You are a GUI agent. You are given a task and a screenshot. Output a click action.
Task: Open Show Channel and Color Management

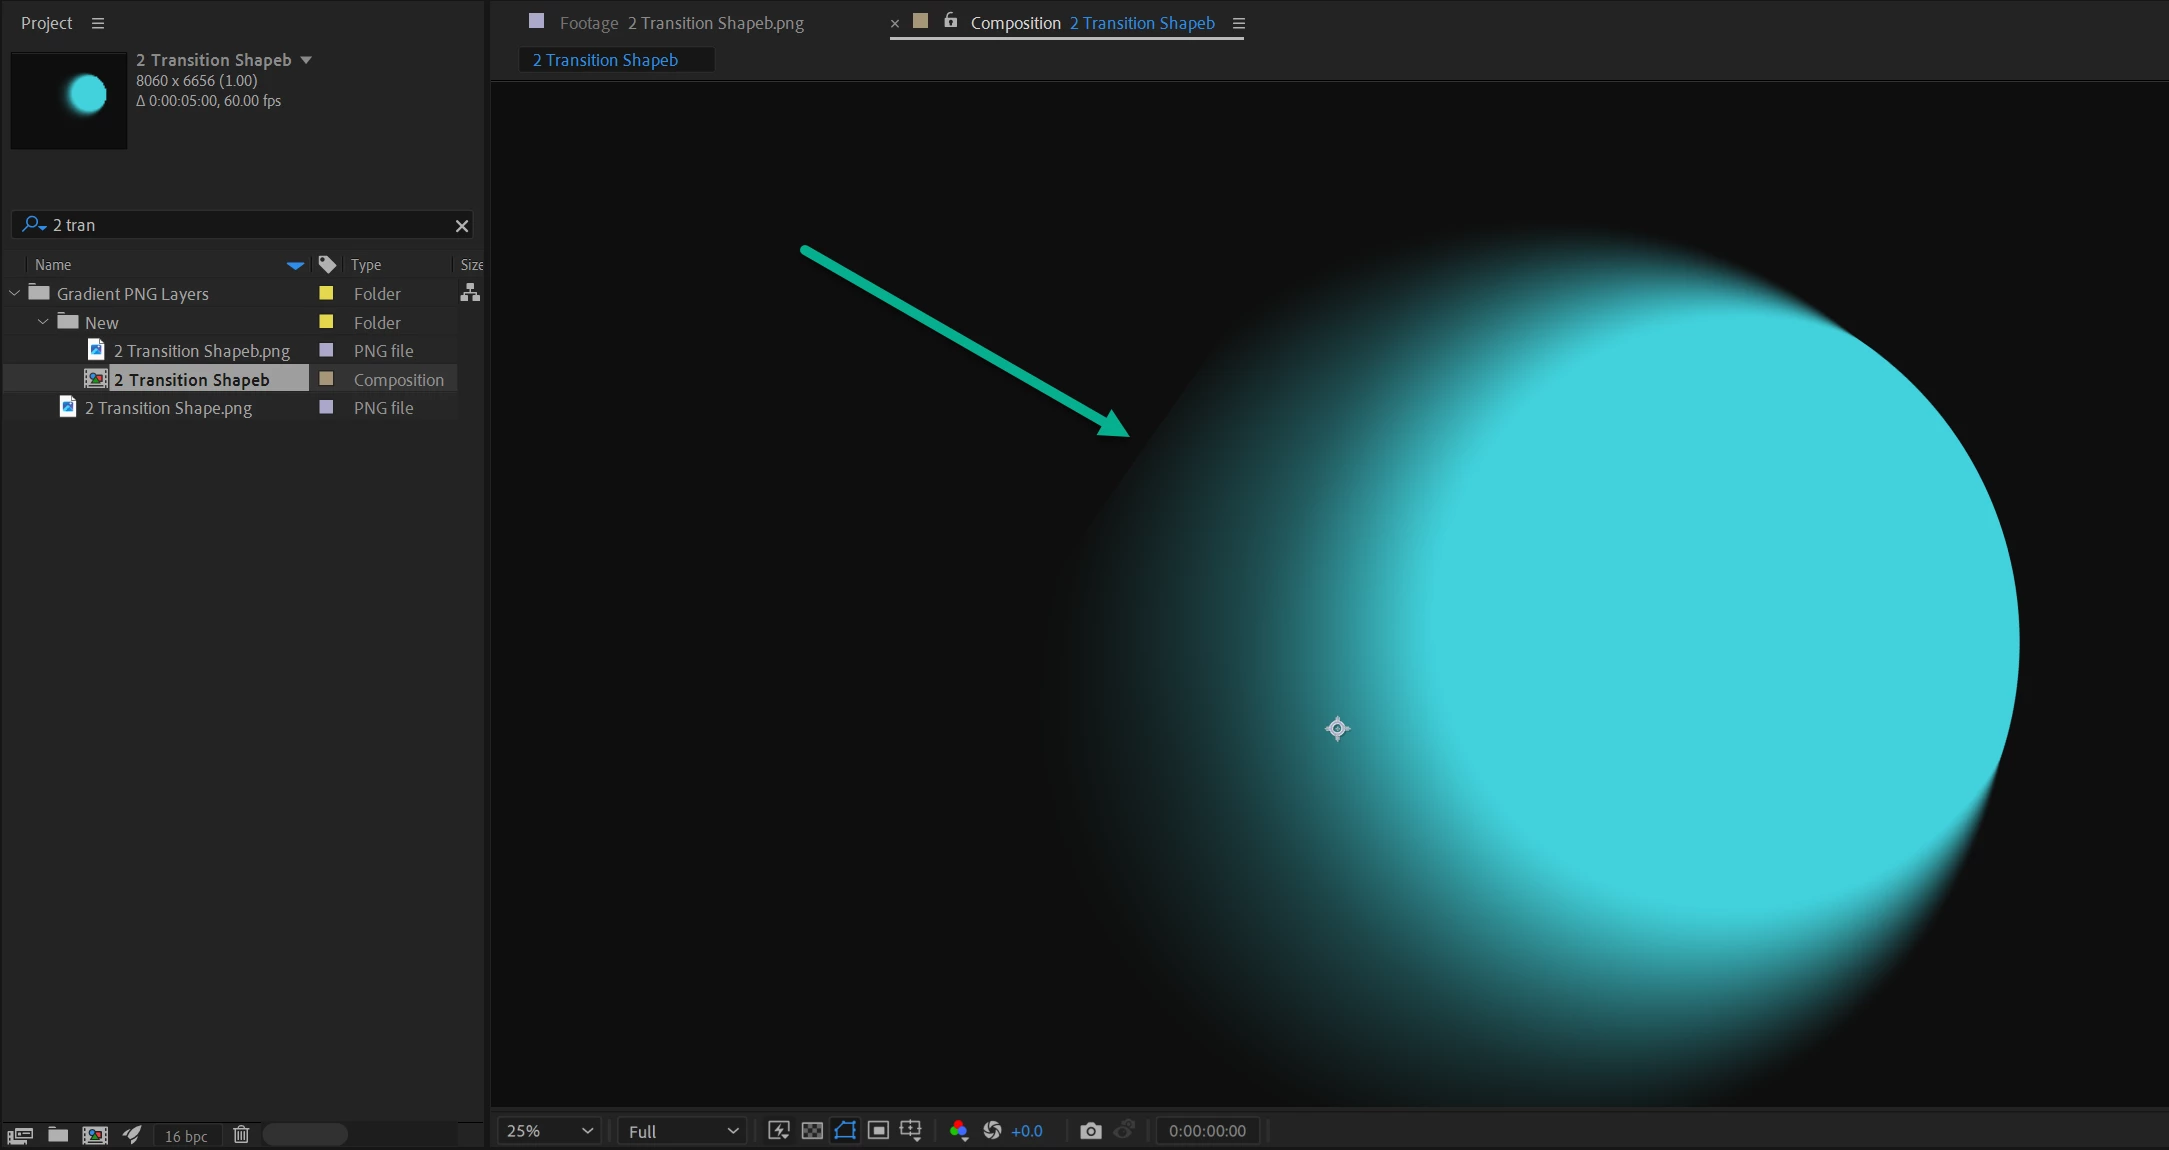click(958, 1131)
